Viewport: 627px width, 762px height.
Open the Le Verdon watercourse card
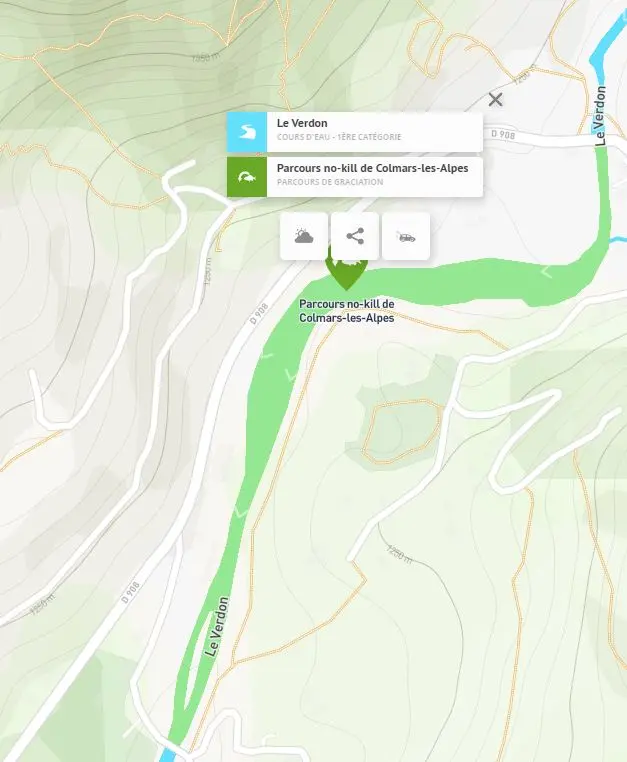[355, 132]
